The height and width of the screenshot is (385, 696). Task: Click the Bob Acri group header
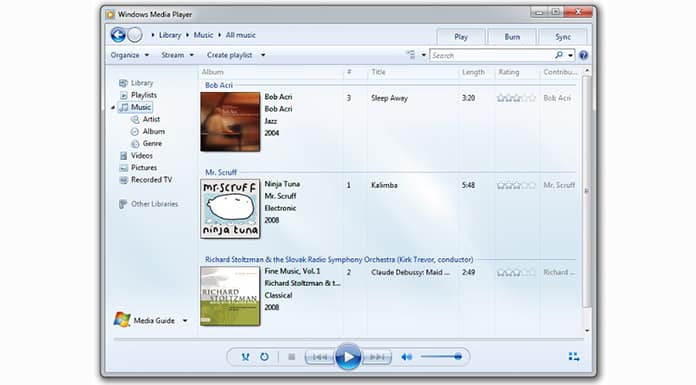tap(218, 85)
